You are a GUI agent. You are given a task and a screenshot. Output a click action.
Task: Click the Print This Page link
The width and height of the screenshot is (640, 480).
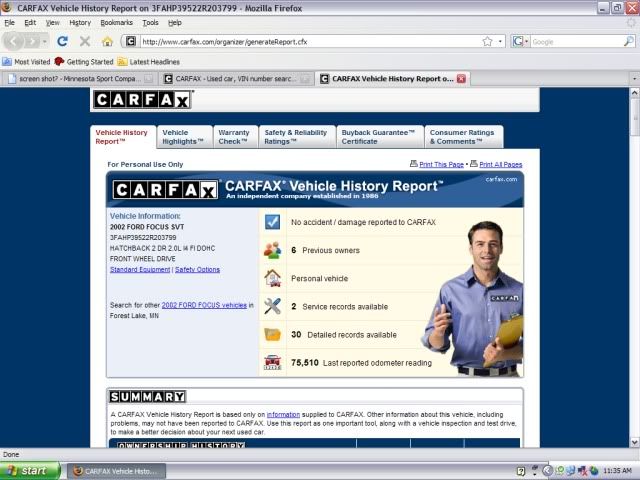pyautogui.click(x=441, y=164)
